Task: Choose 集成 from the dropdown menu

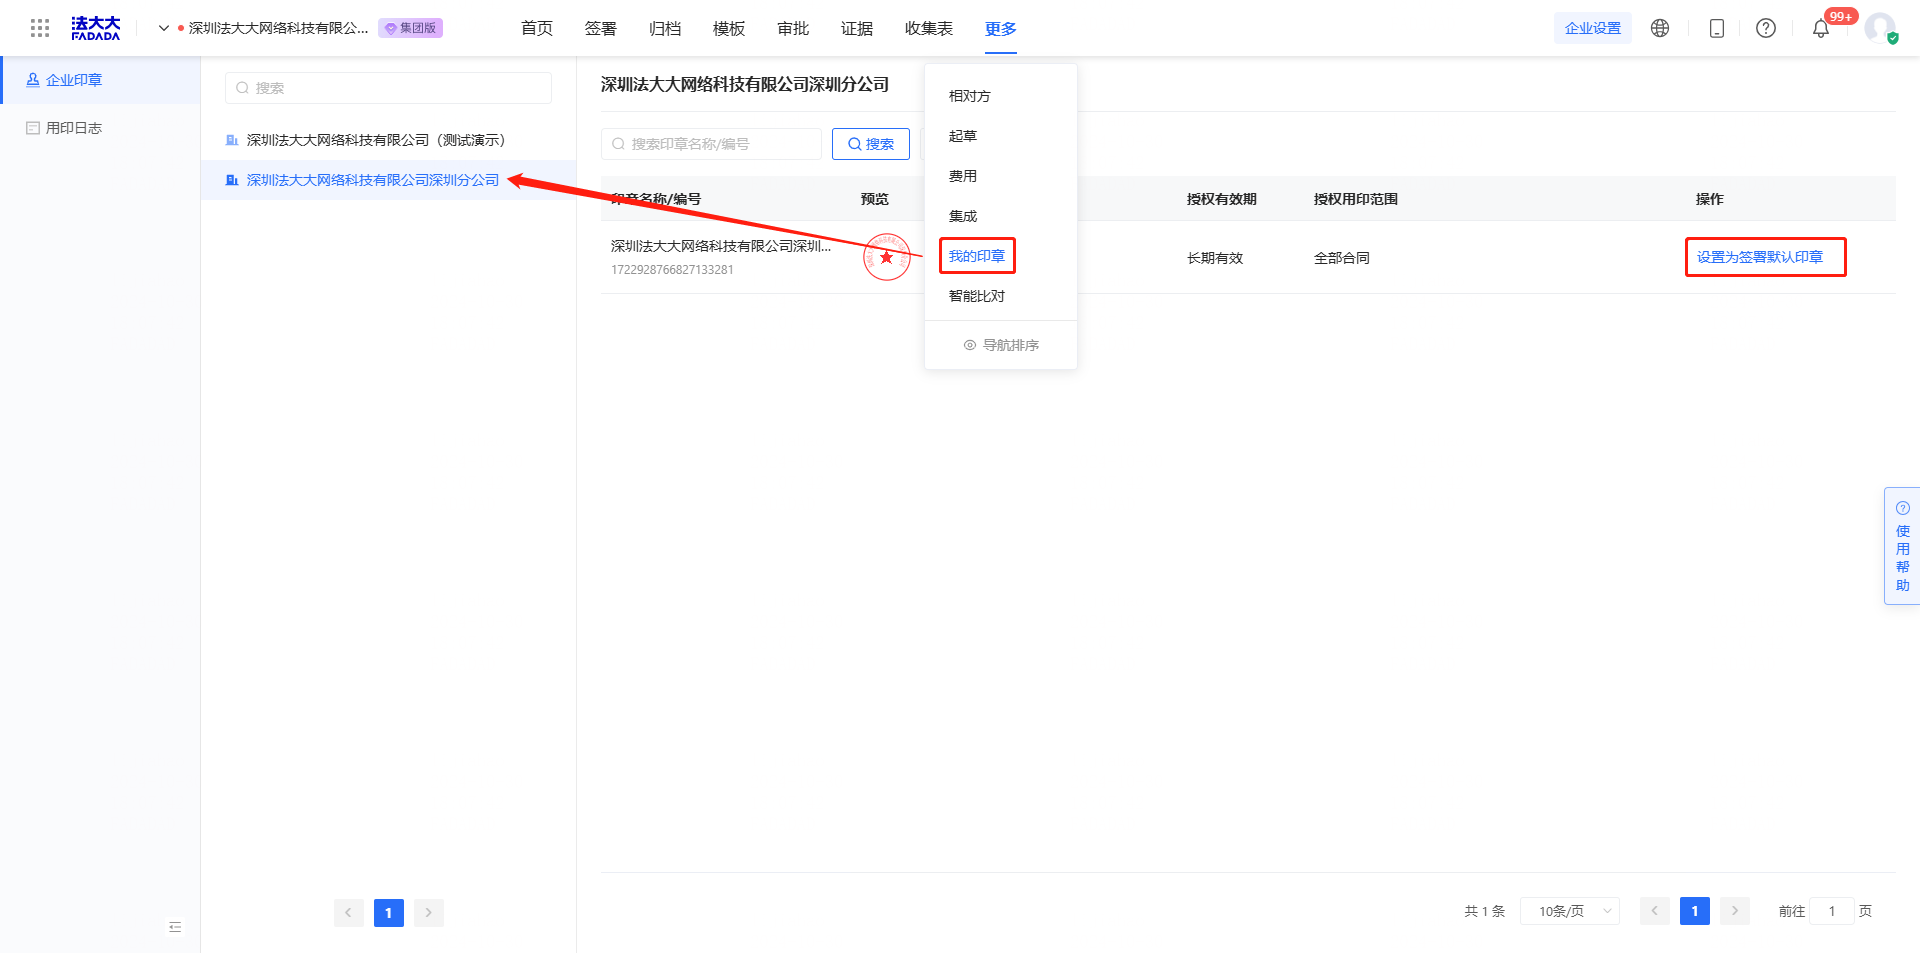Action: pyautogui.click(x=1001, y=216)
